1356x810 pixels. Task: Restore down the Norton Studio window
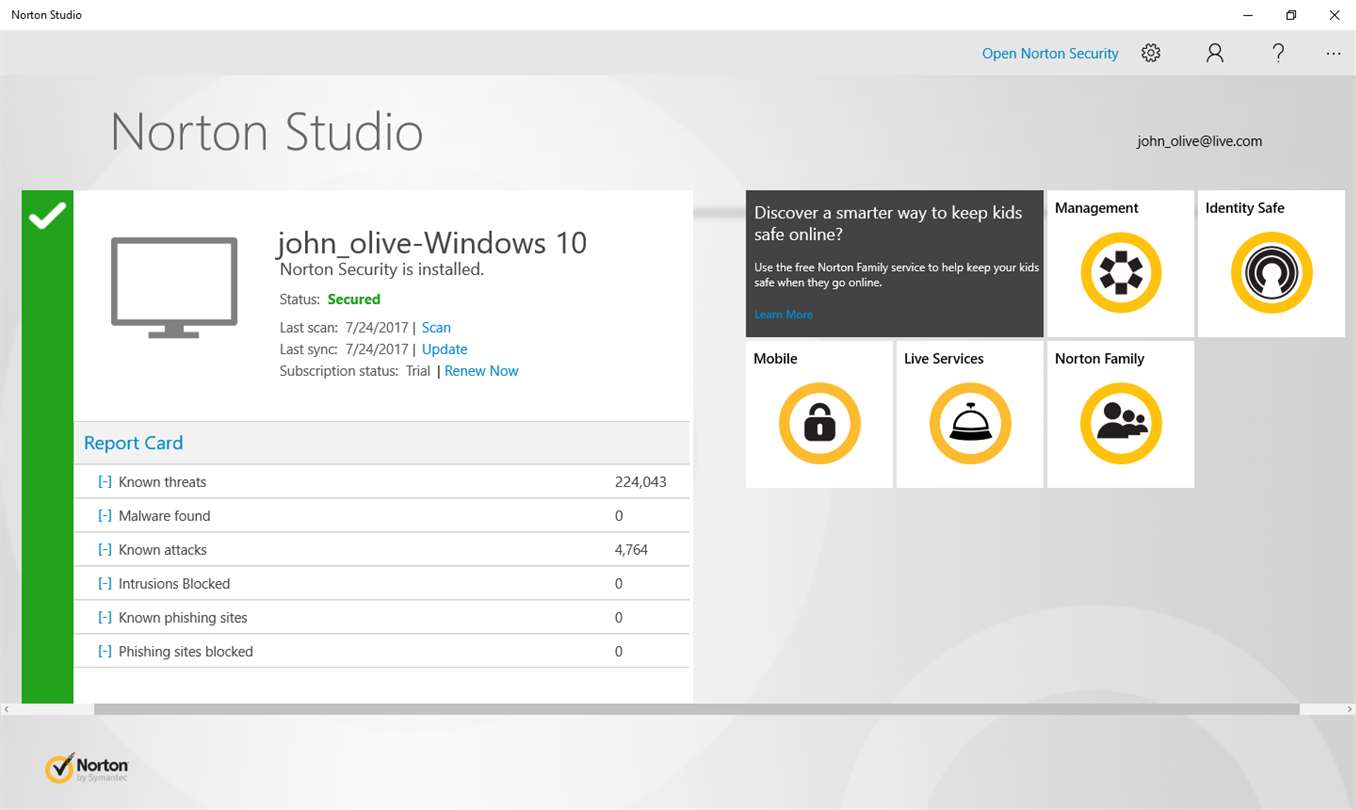click(x=1291, y=15)
